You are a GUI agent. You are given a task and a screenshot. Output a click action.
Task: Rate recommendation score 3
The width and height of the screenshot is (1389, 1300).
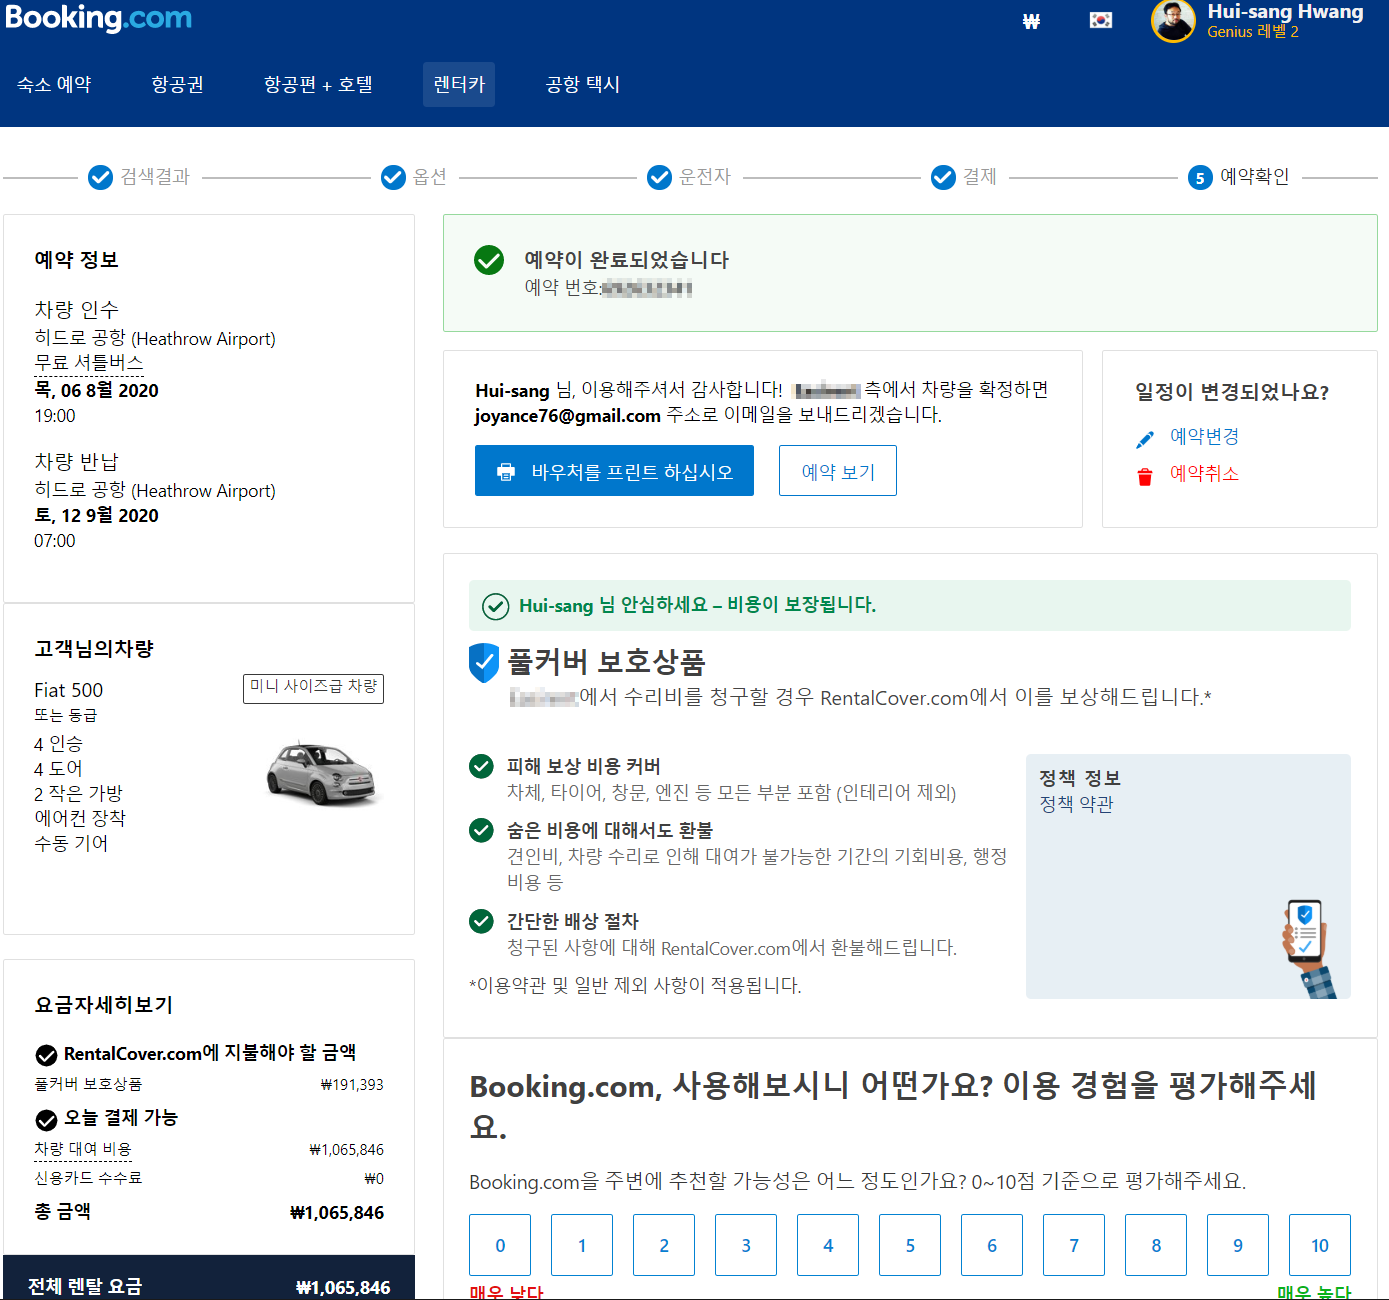tap(746, 1245)
